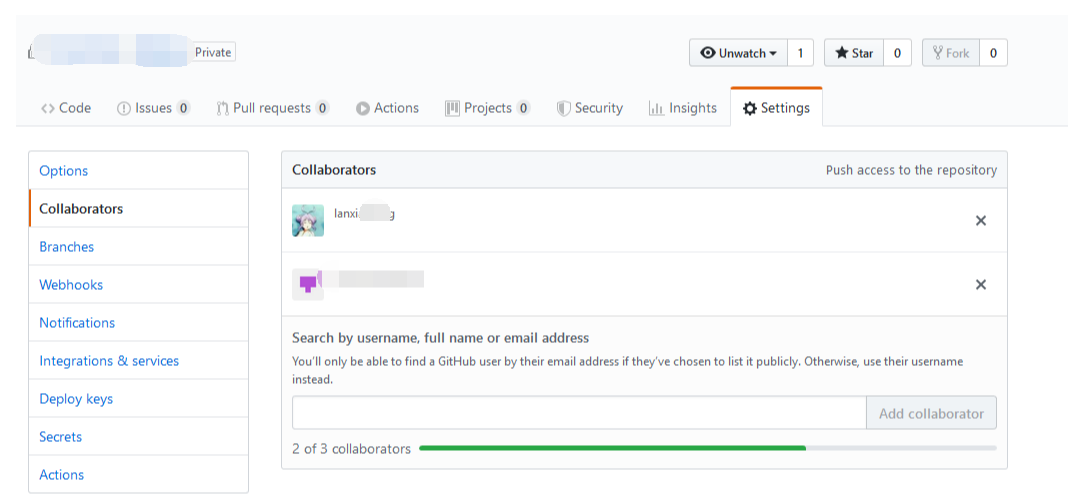Open Webhooks settings
The height and width of the screenshot is (502, 1068).
point(138,285)
